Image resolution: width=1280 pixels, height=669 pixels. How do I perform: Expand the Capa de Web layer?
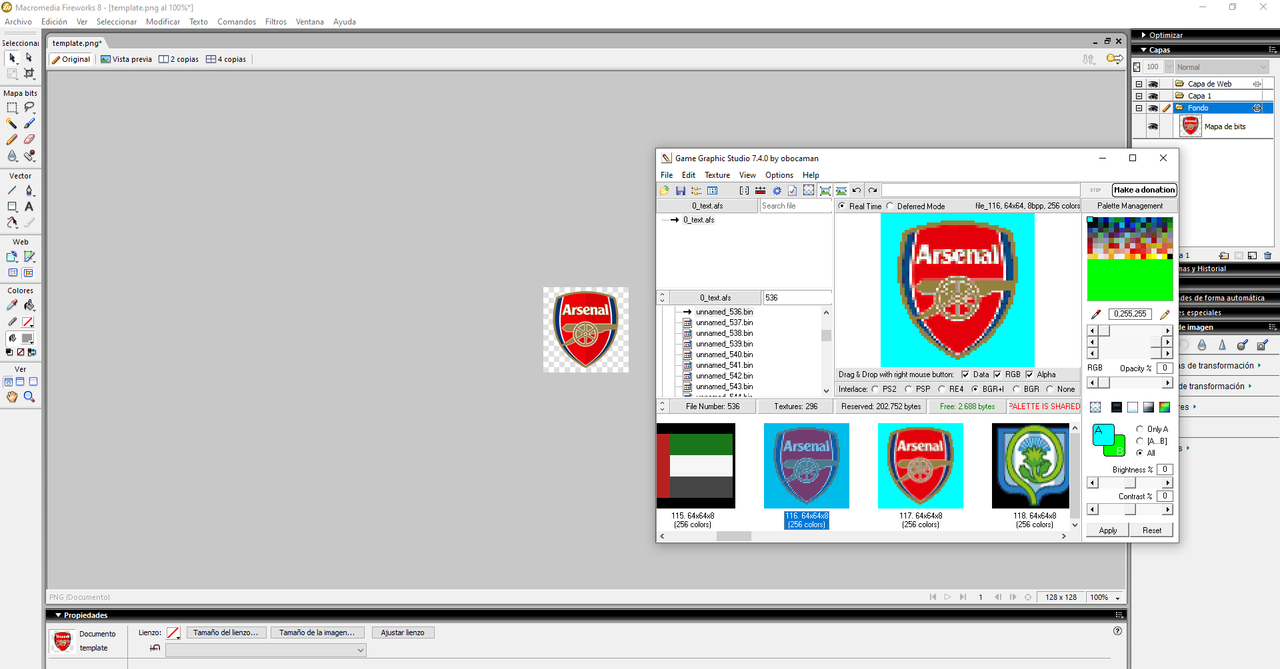point(1139,84)
